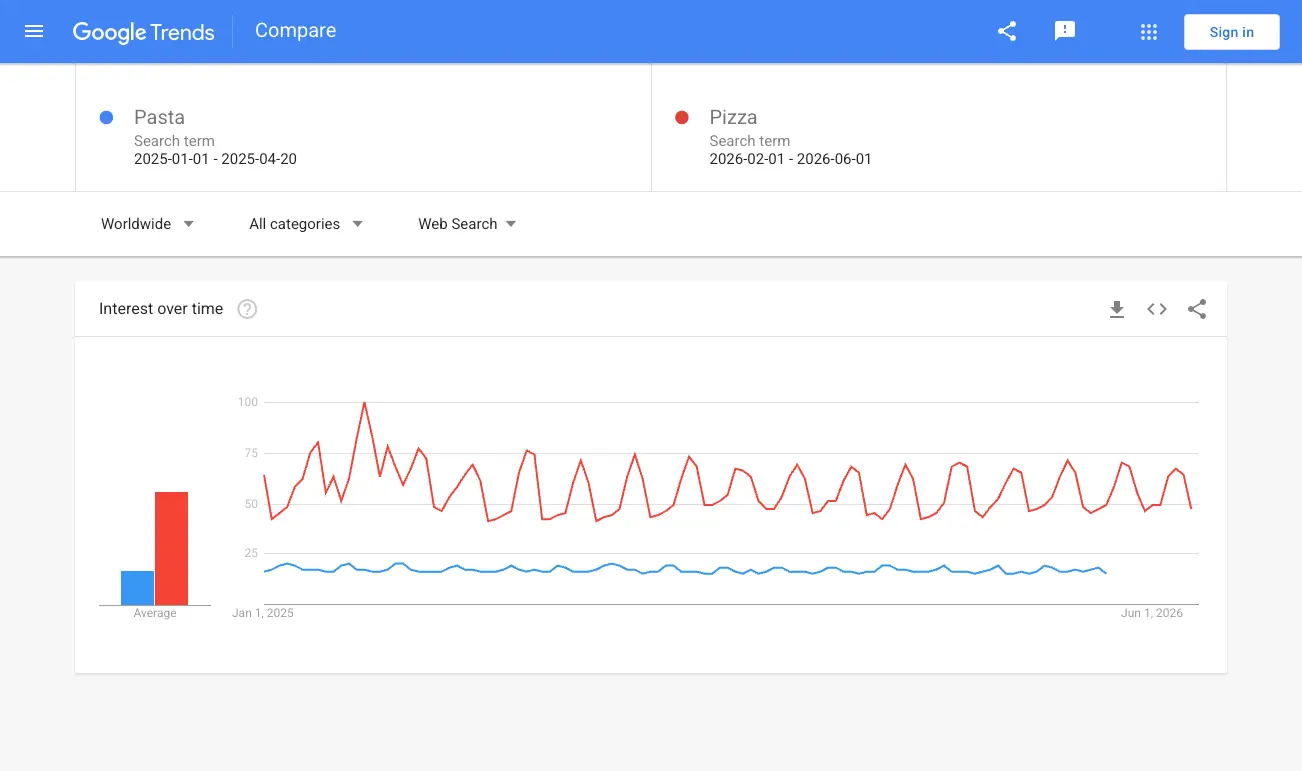Open Interest over time help icon
Screen dimensions: 1302x771
[x=247, y=309]
